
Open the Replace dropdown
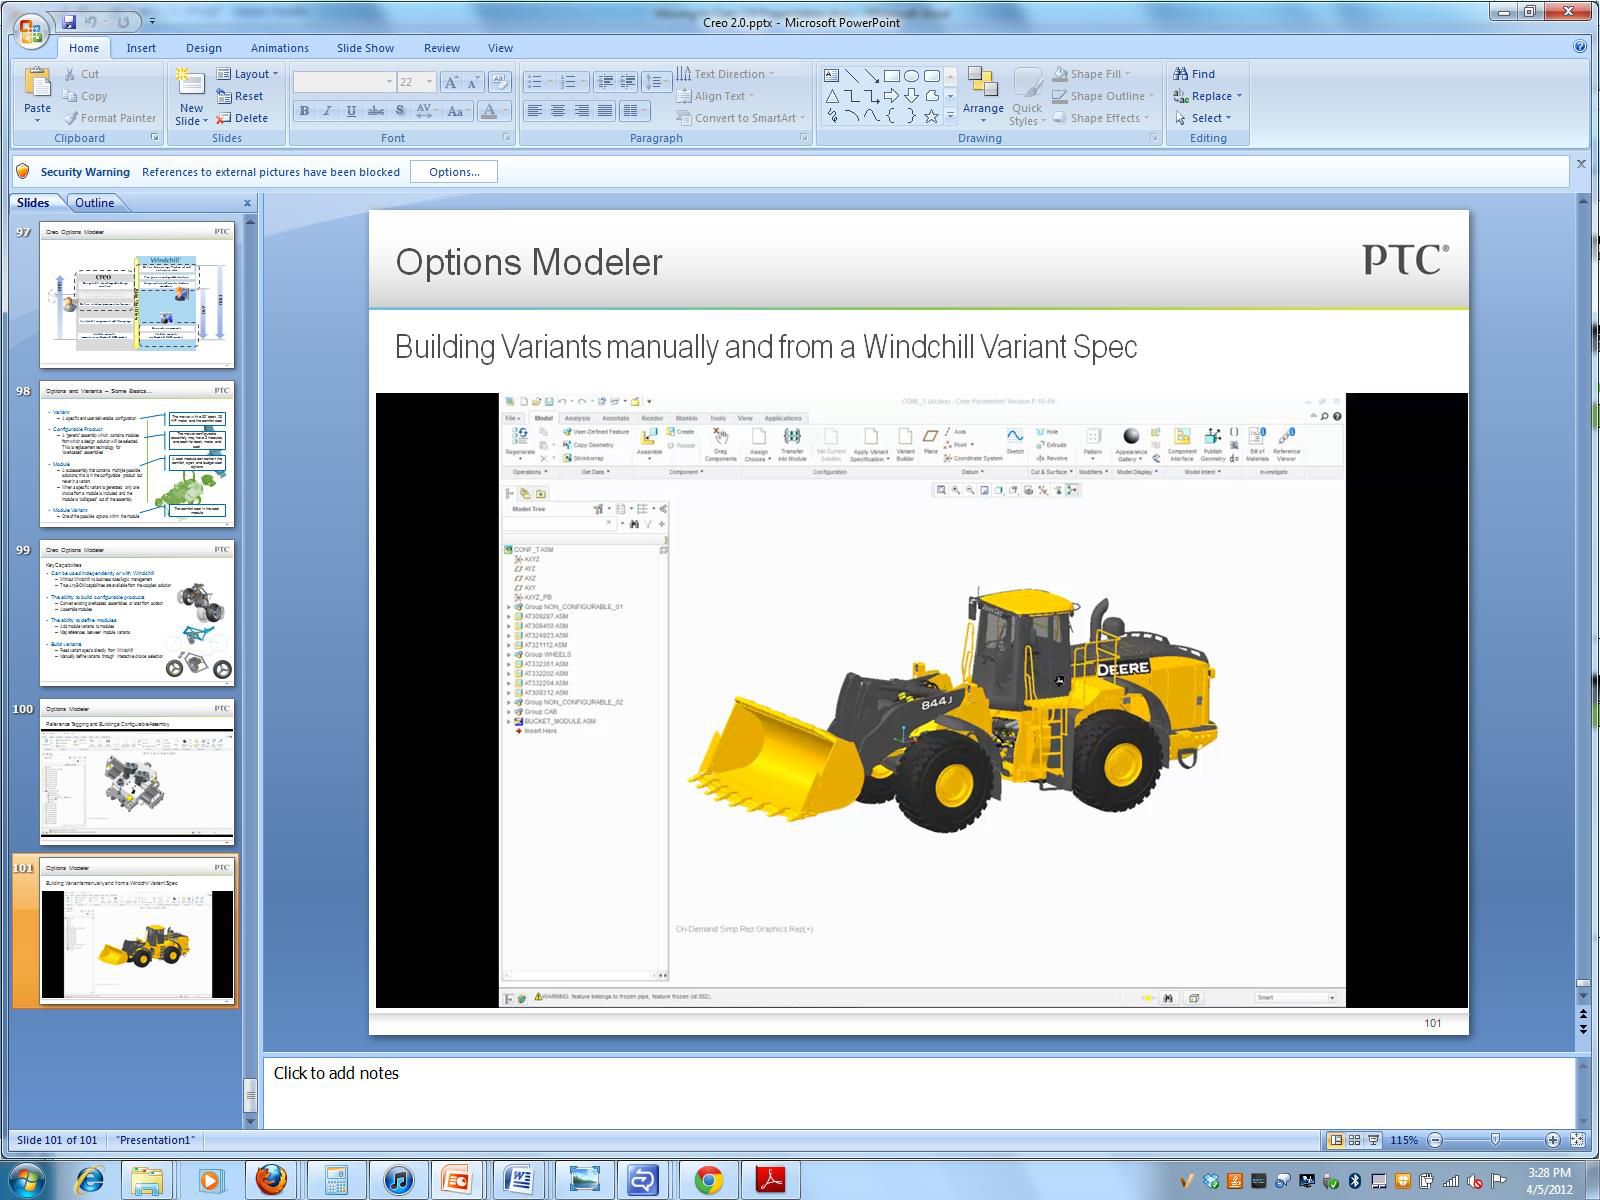pyautogui.click(x=1207, y=96)
